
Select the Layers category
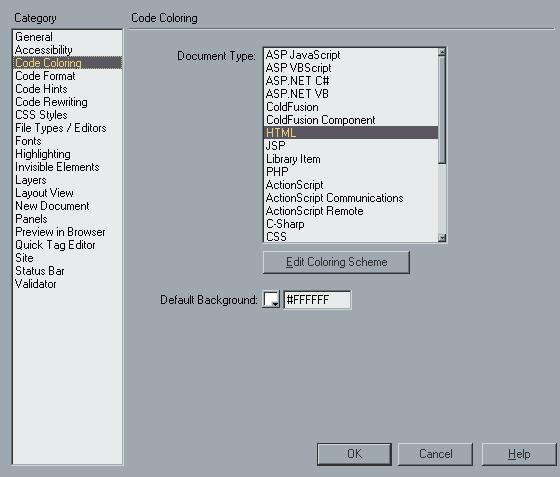point(68,180)
